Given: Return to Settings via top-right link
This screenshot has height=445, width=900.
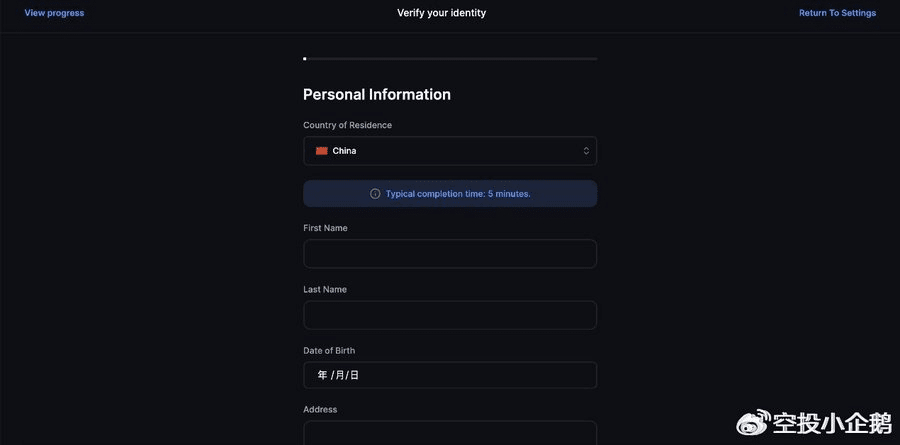Looking at the screenshot, I should [837, 13].
